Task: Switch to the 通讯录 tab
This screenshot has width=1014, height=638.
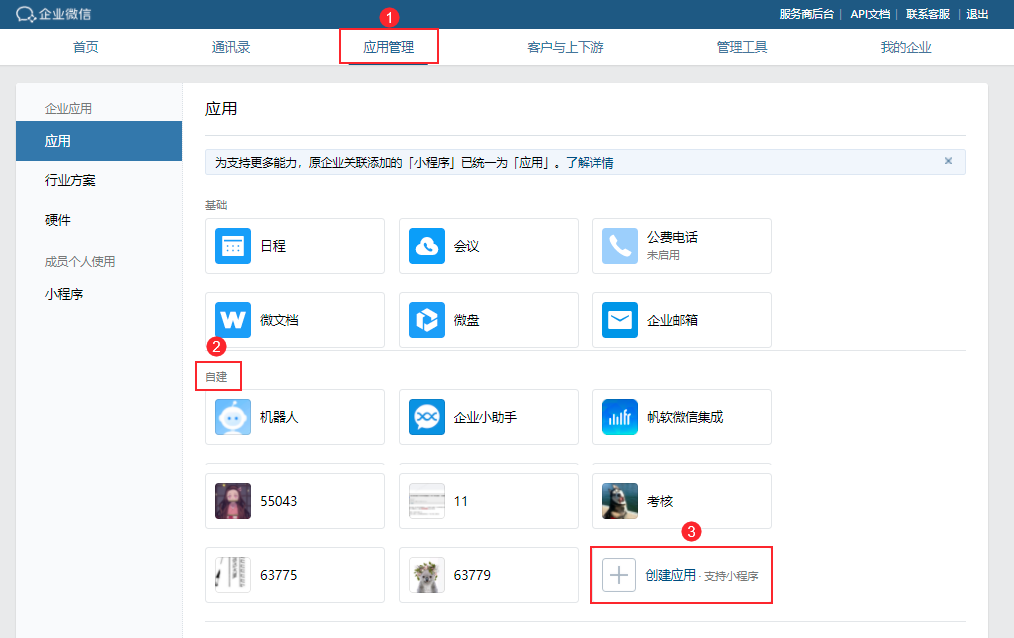Action: tap(231, 47)
